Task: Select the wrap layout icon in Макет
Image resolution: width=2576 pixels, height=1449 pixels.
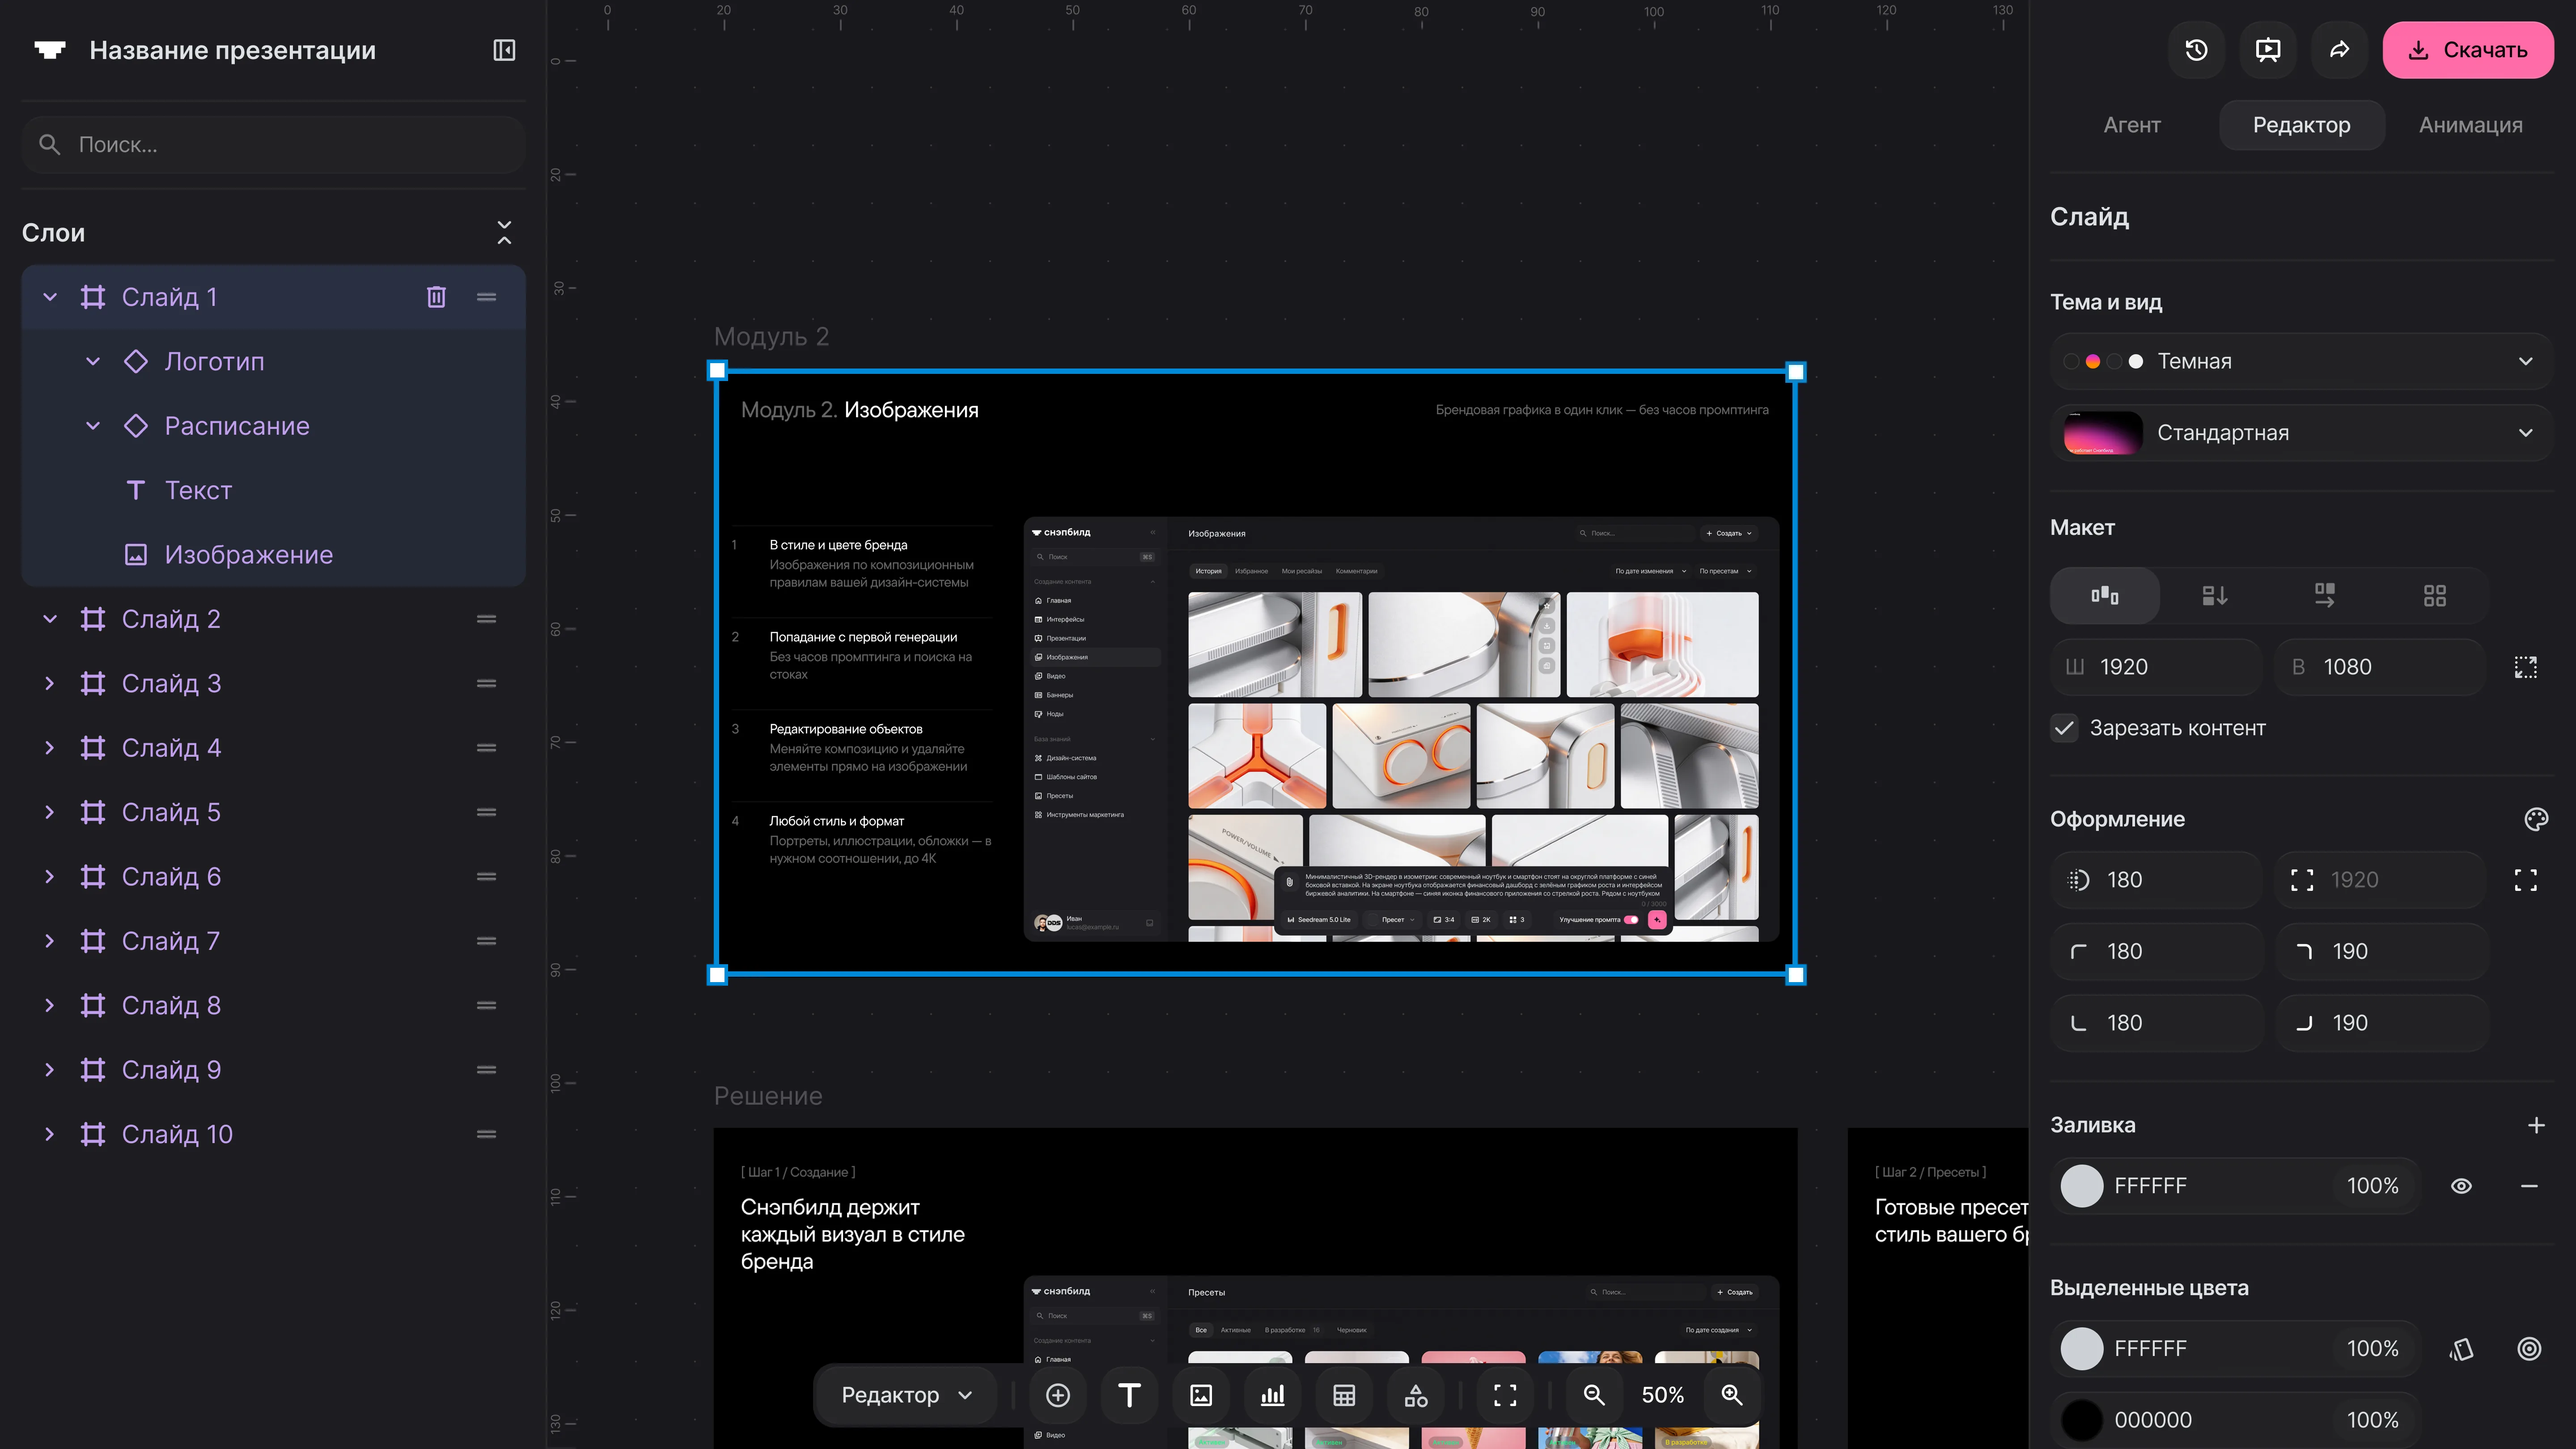Action: (x=2325, y=596)
